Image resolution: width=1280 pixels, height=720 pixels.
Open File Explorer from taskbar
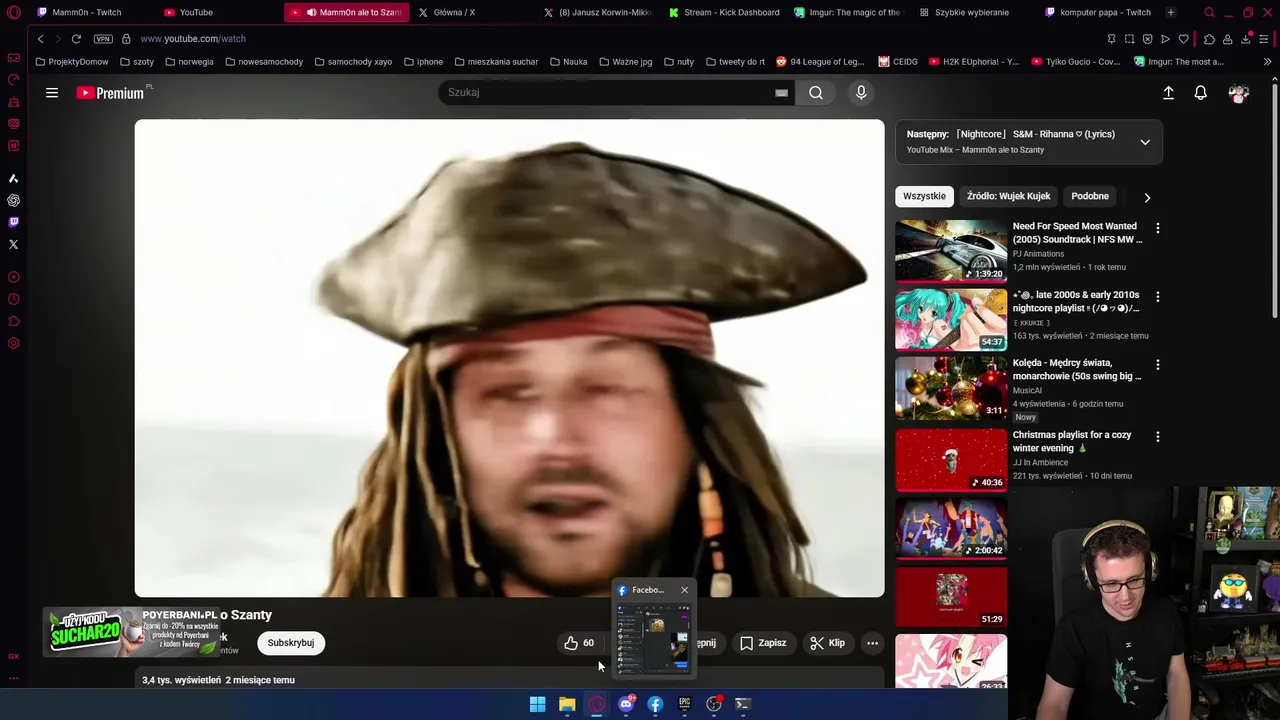pos(567,704)
